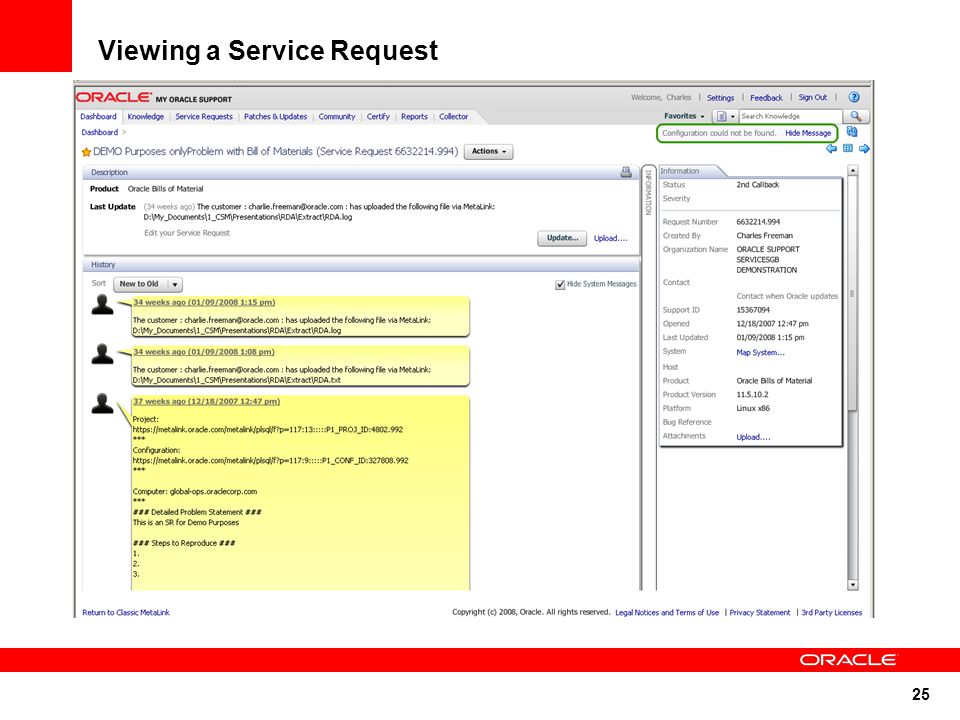Image resolution: width=960 pixels, height=720 pixels.
Task: Open the 01/09/2008 1:15 pm history entry
Action: tap(204, 302)
